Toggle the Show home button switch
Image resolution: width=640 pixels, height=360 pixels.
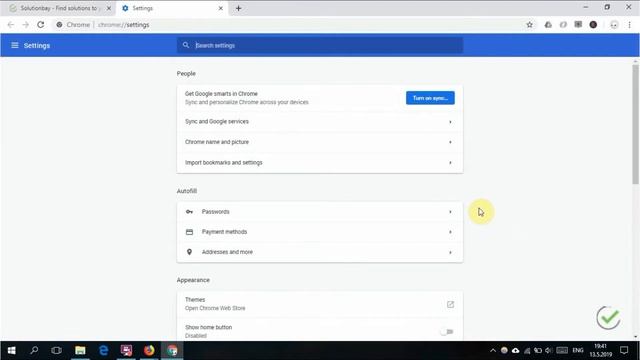[447, 331]
